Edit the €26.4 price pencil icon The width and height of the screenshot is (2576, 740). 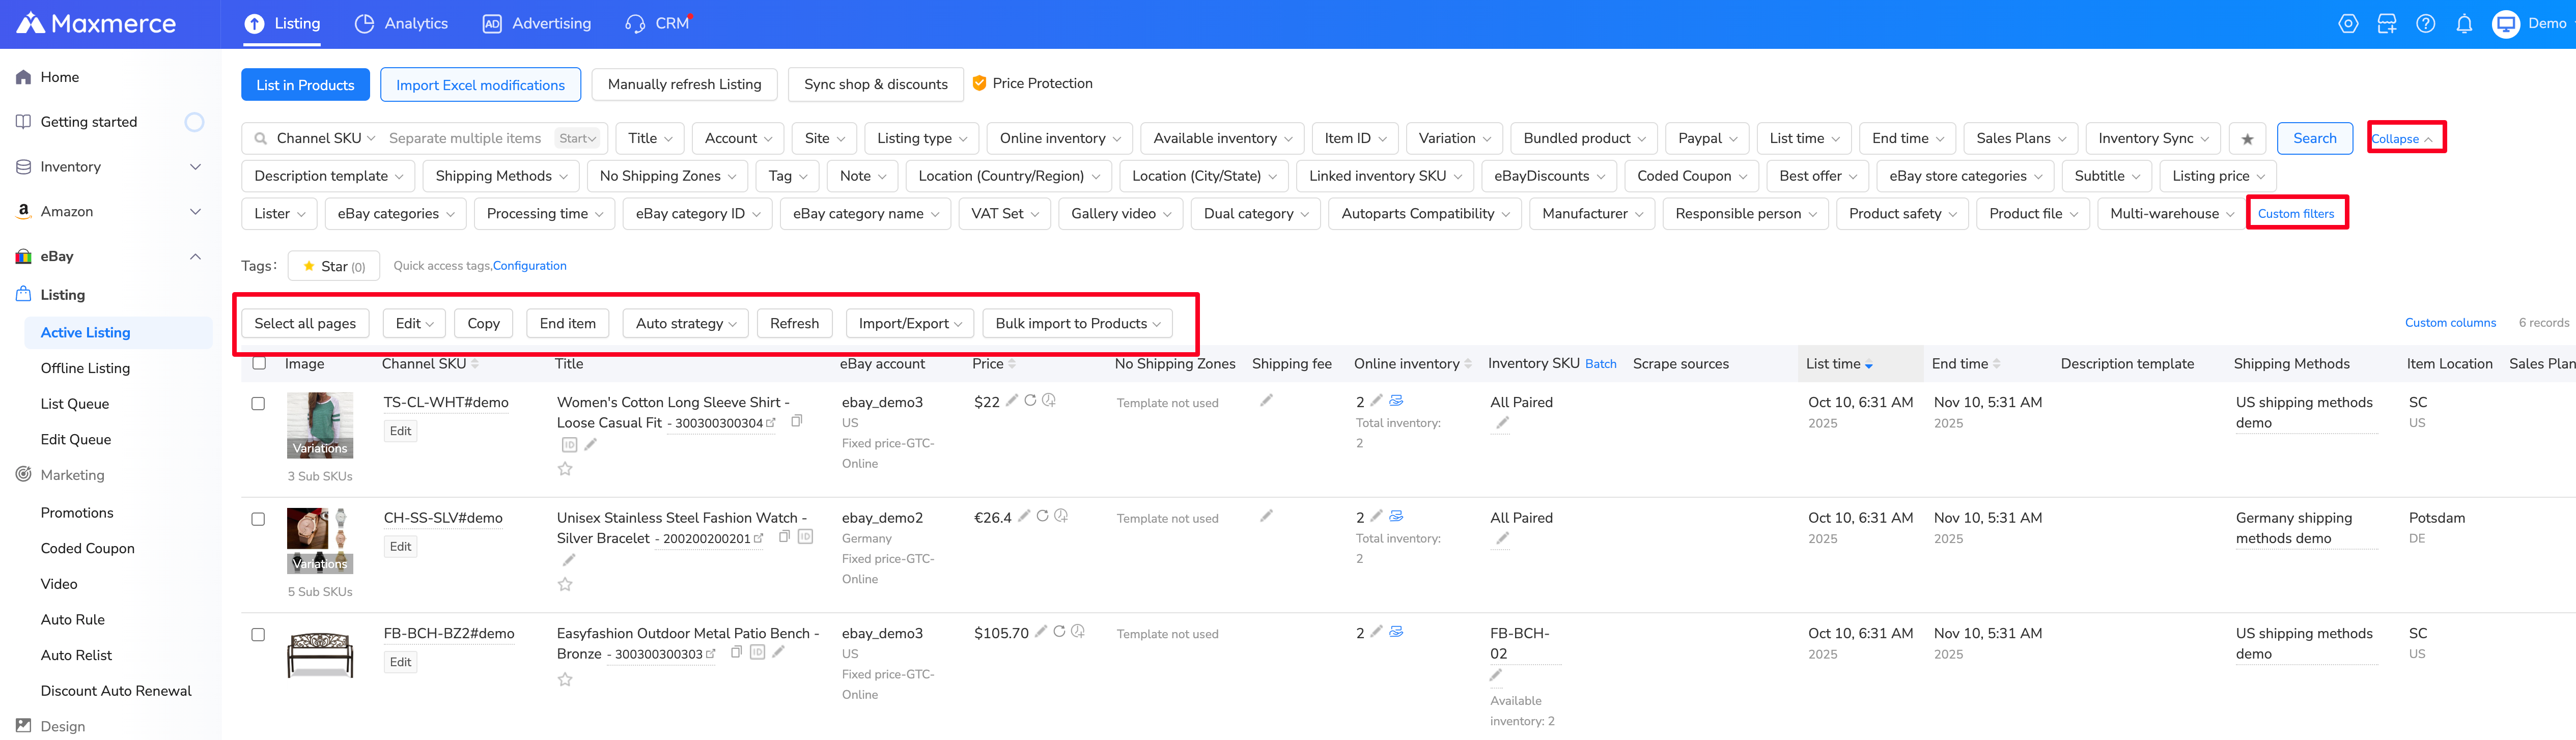(1024, 516)
